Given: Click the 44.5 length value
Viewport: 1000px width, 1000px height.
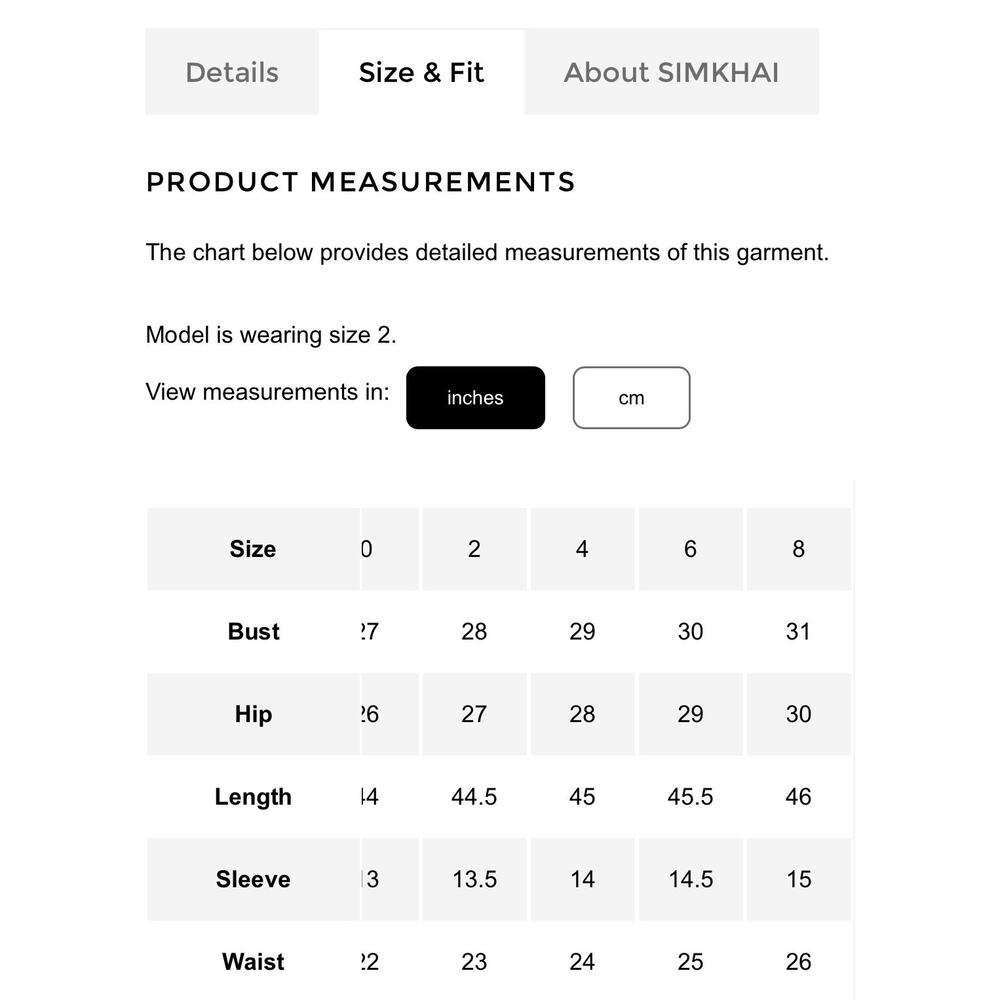Looking at the screenshot, I should coord(474,797).
